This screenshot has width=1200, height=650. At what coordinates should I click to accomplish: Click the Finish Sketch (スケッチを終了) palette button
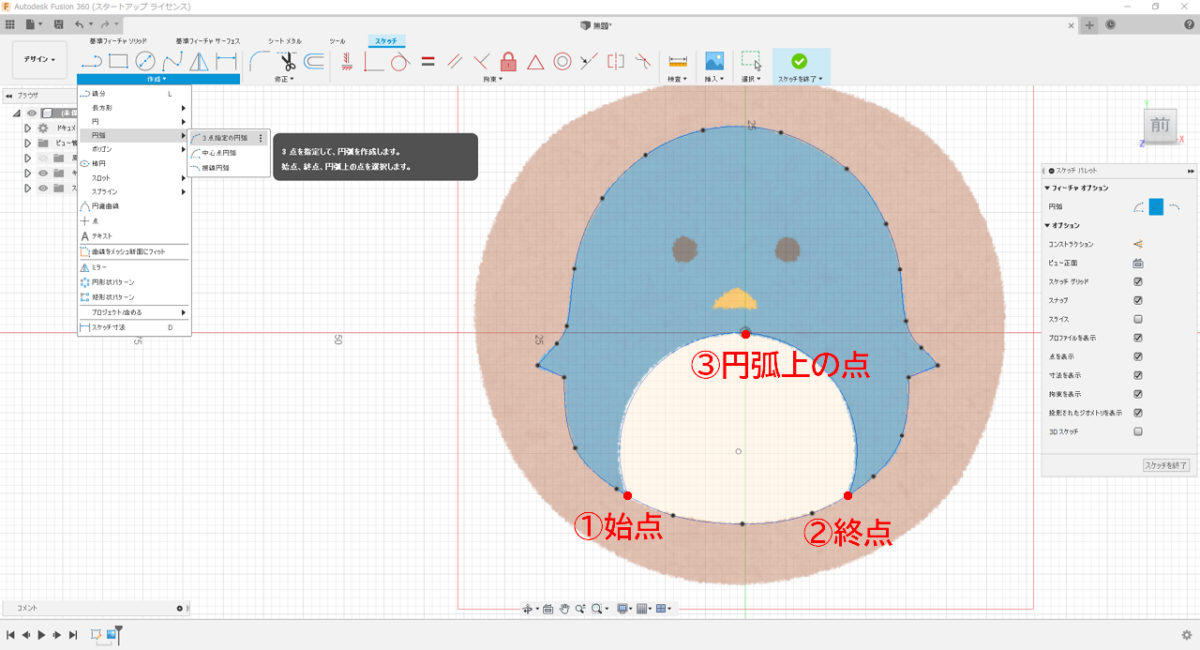pyautogui.click(x=1166, y=465)
